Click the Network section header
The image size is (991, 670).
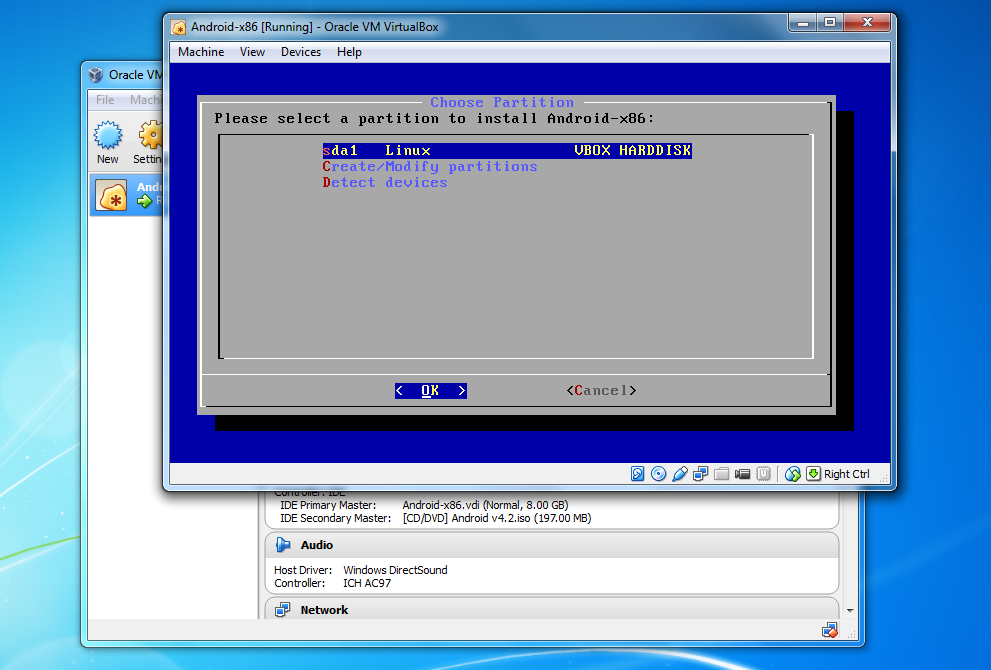tap(552, 608)
